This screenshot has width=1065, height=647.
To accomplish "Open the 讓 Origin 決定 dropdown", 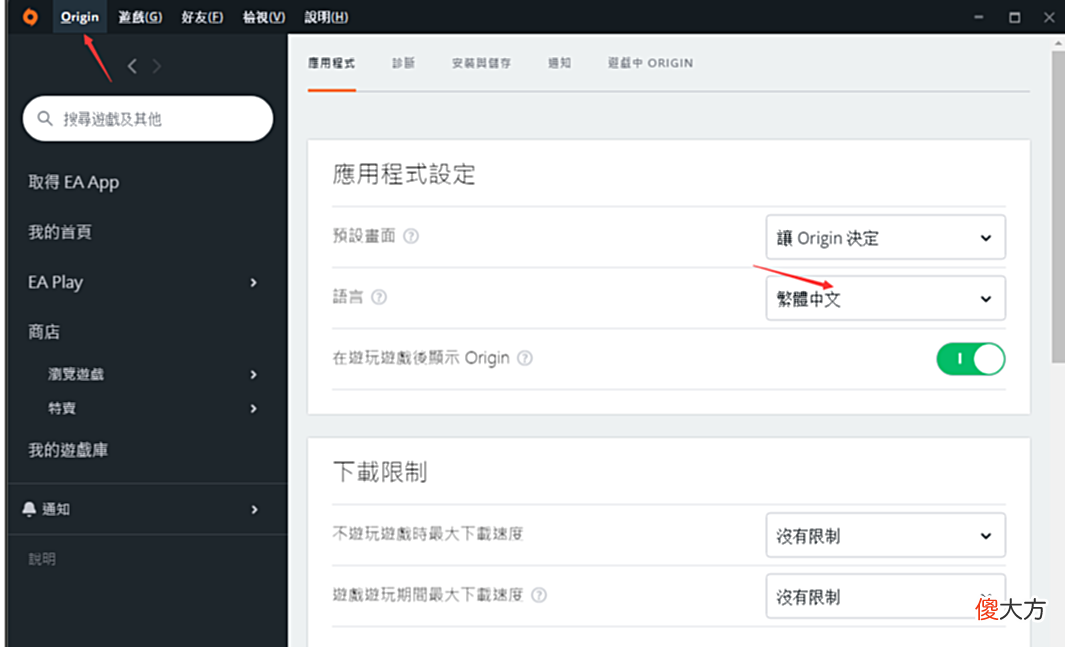I will 885,238.
